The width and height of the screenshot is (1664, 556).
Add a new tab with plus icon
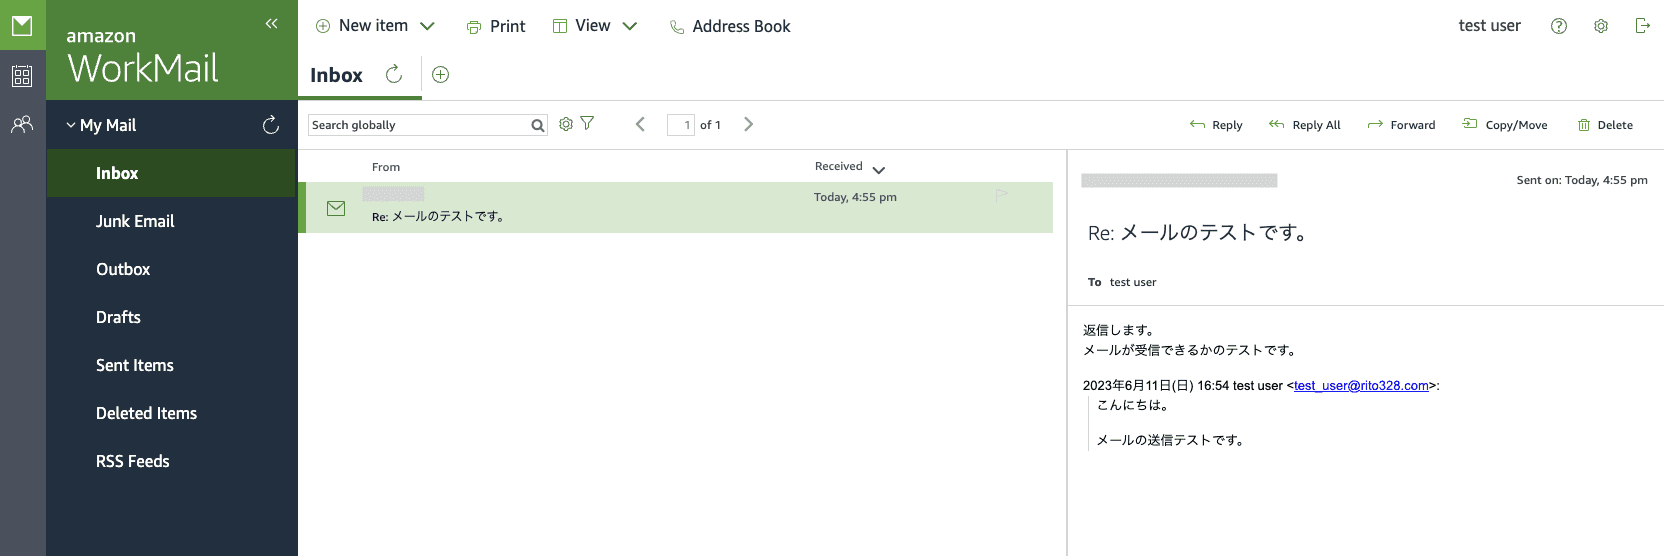pyautogui.click(x=440, y=75)
